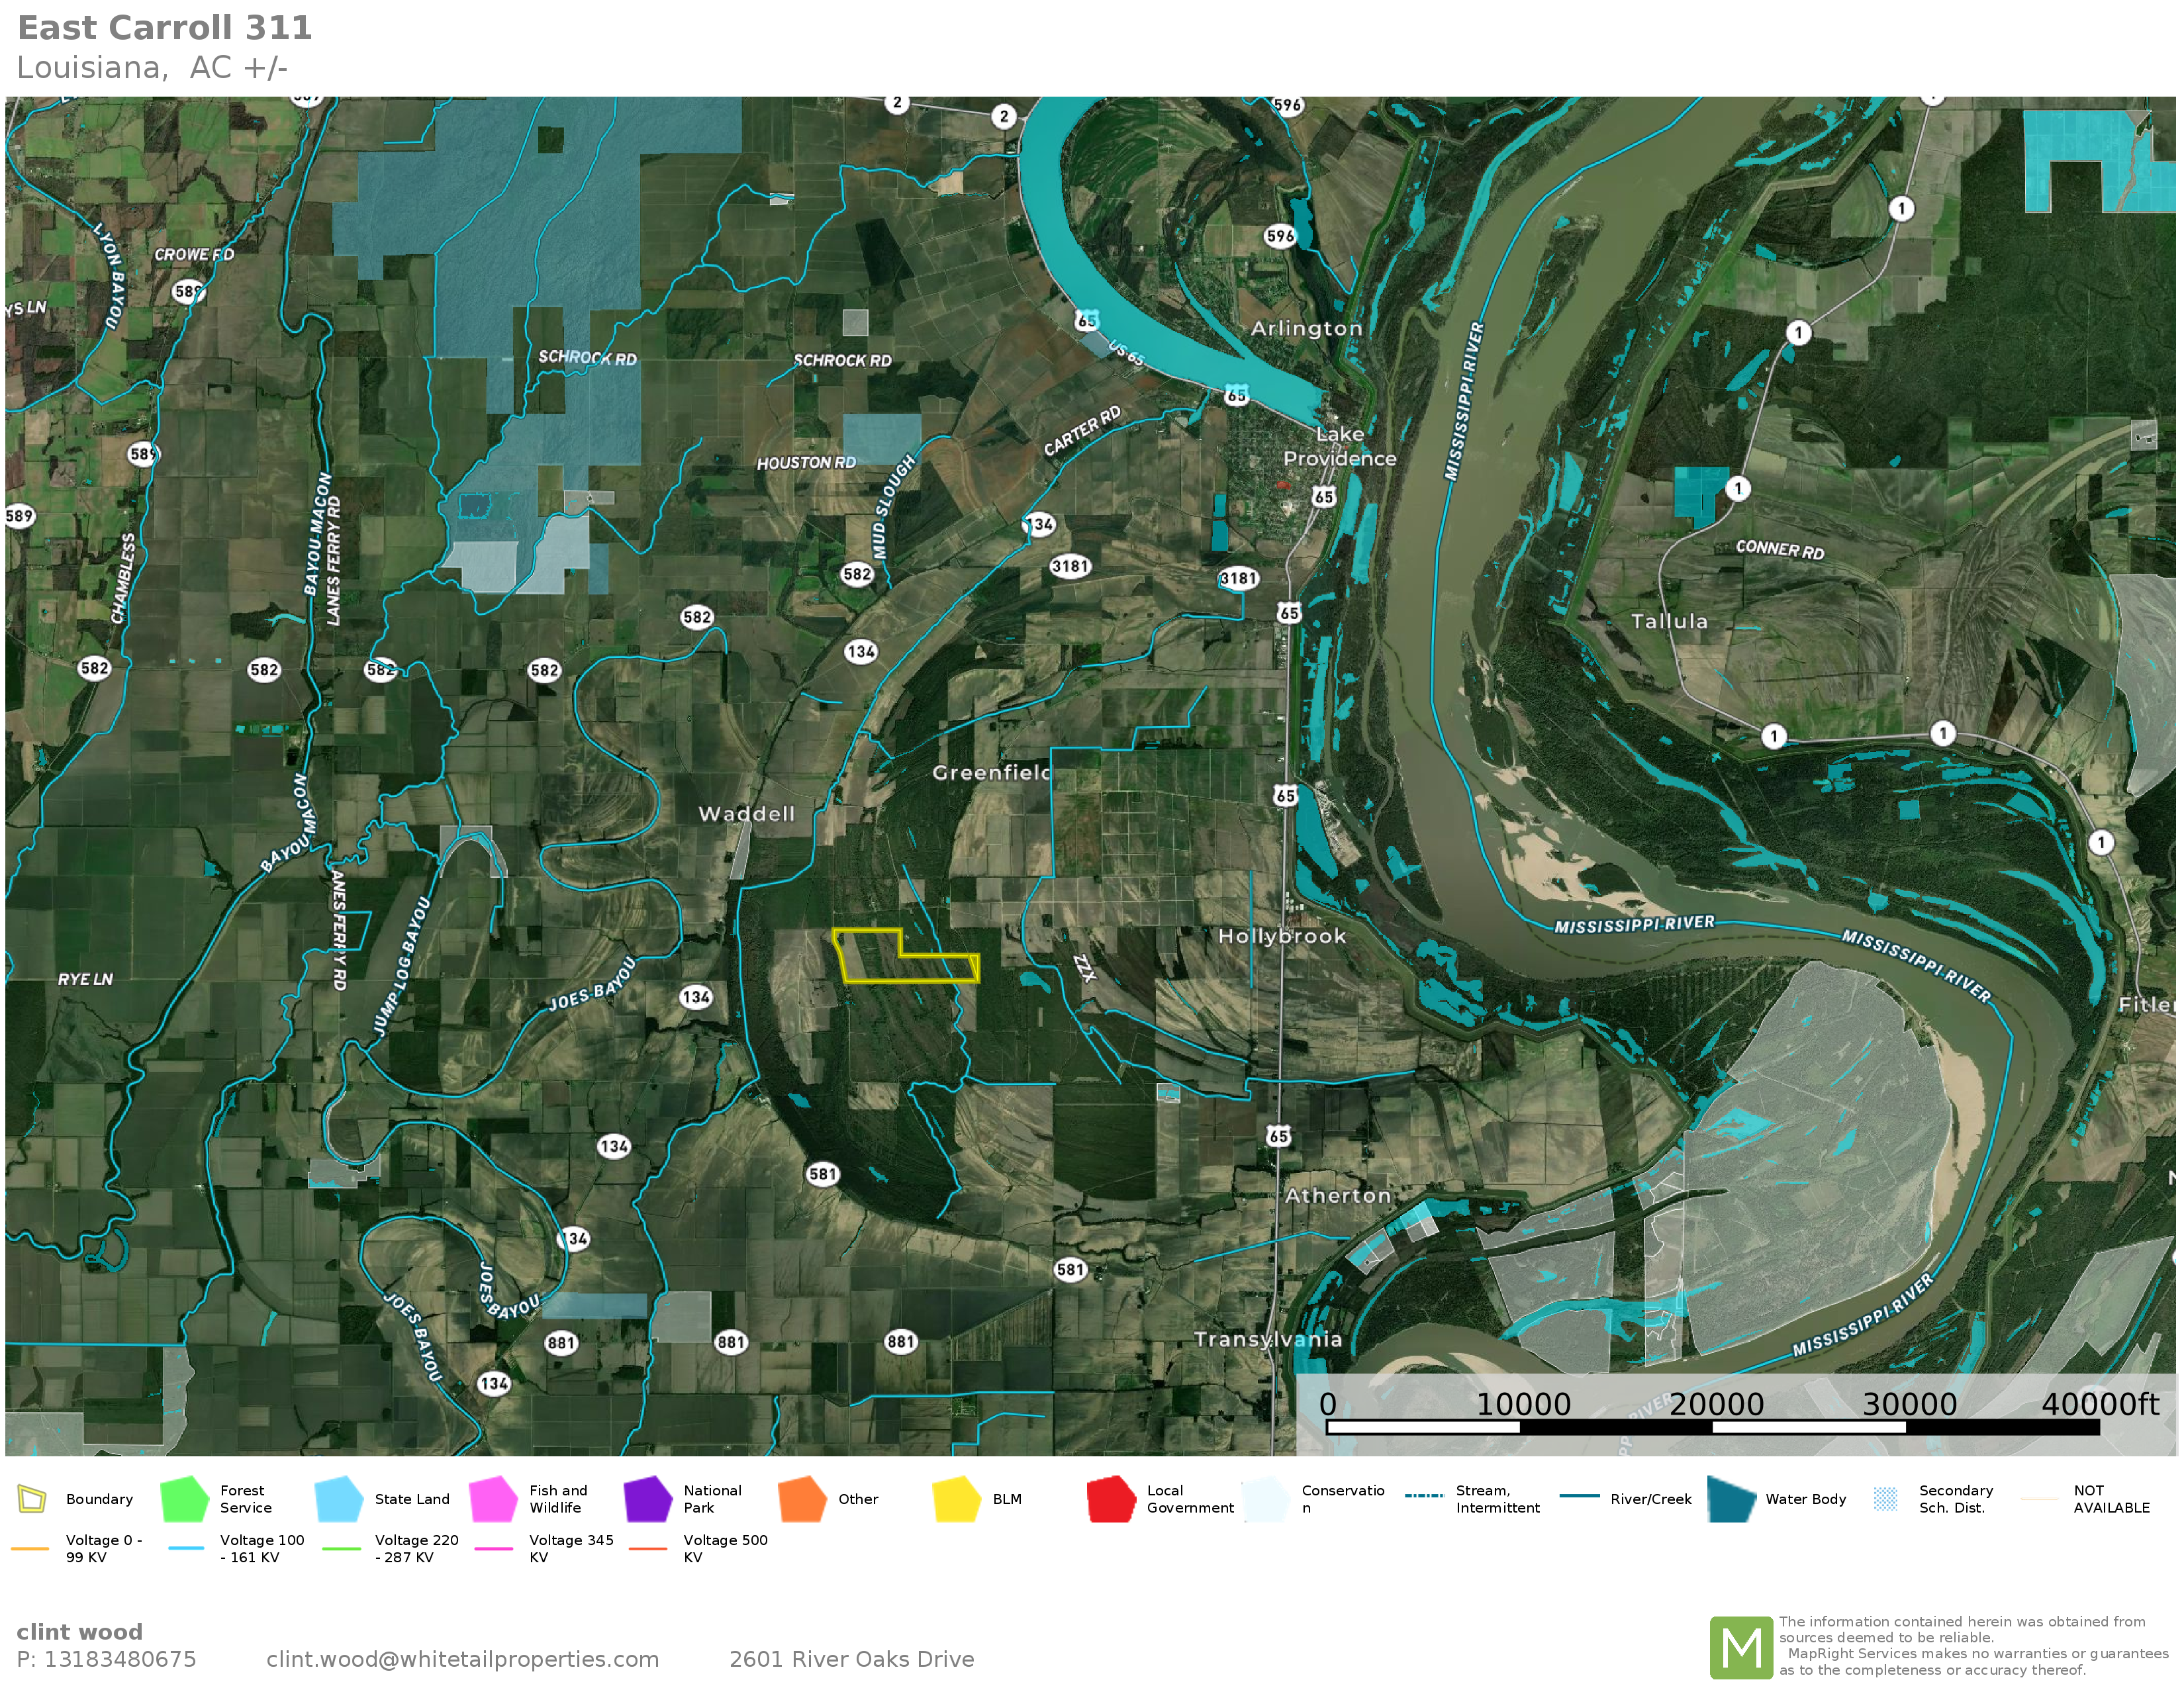
Task: Click the Boundary legend icon
Action: pyautogui.click(x=32, y=1499)
